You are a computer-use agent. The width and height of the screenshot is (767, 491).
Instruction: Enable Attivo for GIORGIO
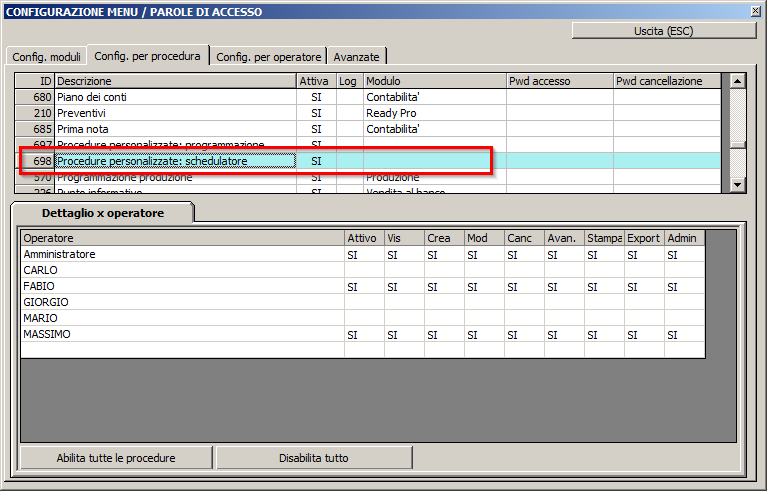(364, 302)
